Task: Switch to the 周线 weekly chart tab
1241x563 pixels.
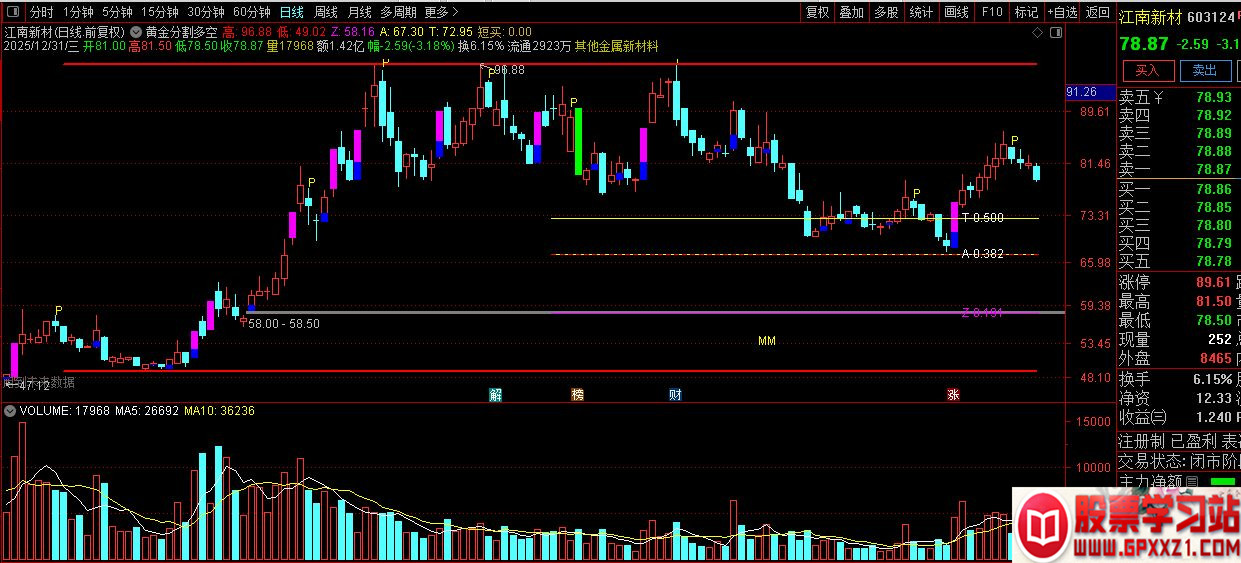Action: point(325,12)
